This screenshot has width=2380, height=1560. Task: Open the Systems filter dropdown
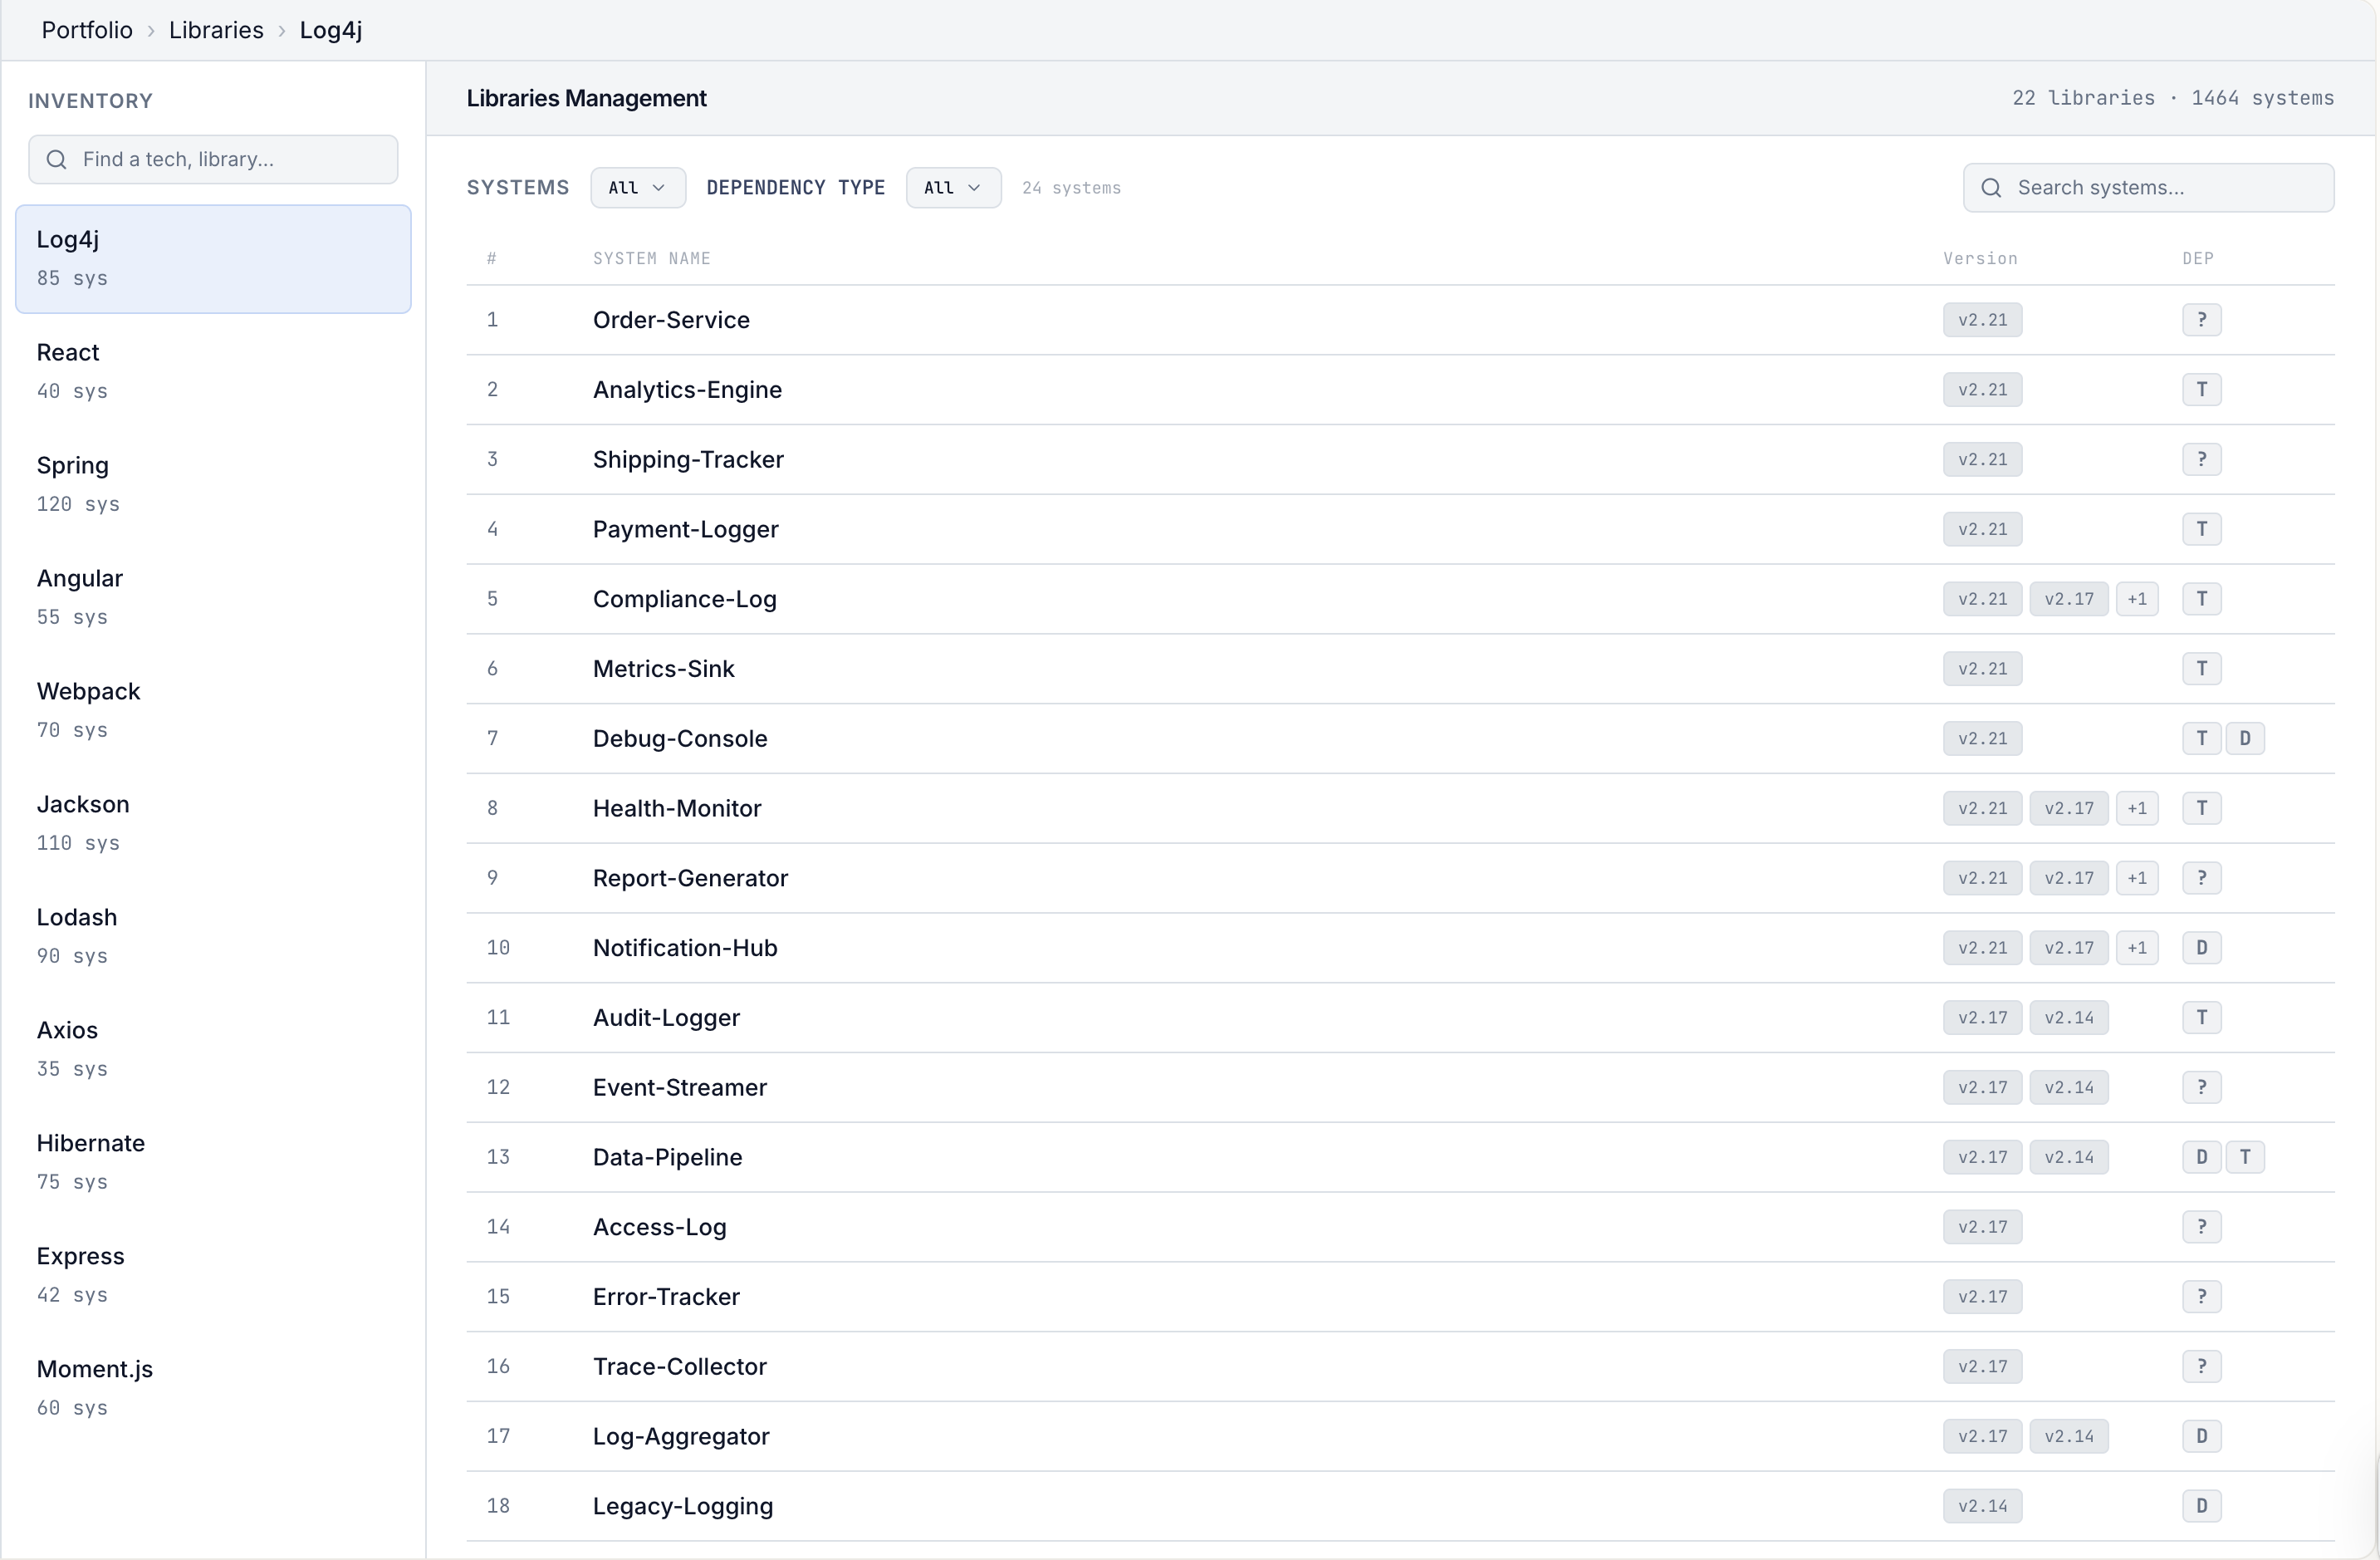coord(637,188)
